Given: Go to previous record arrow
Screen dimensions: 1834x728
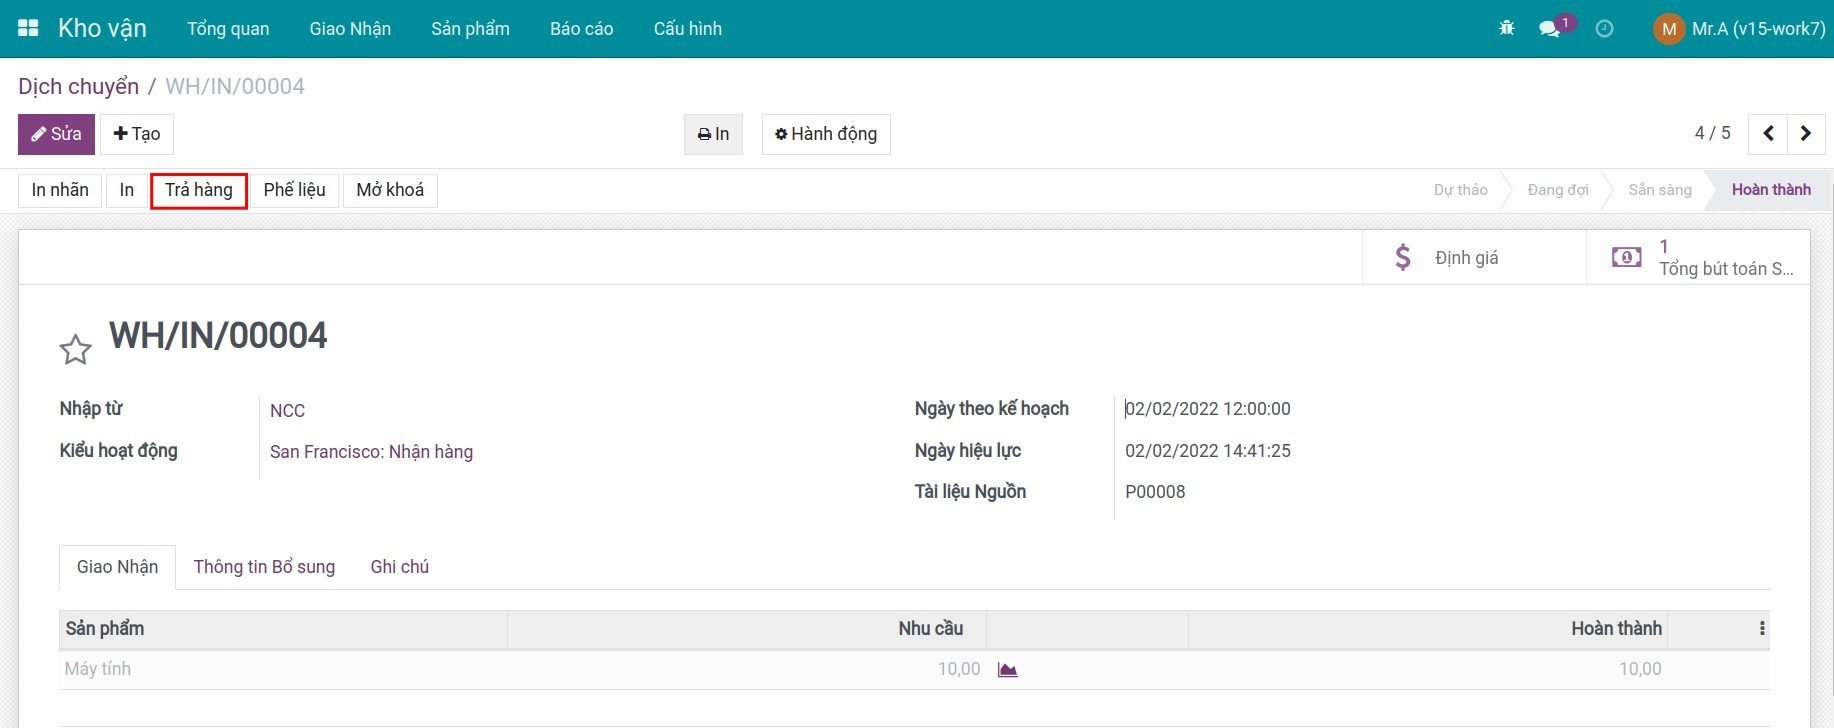Looking at the screenshot, I should click(x=1768, y=134).
